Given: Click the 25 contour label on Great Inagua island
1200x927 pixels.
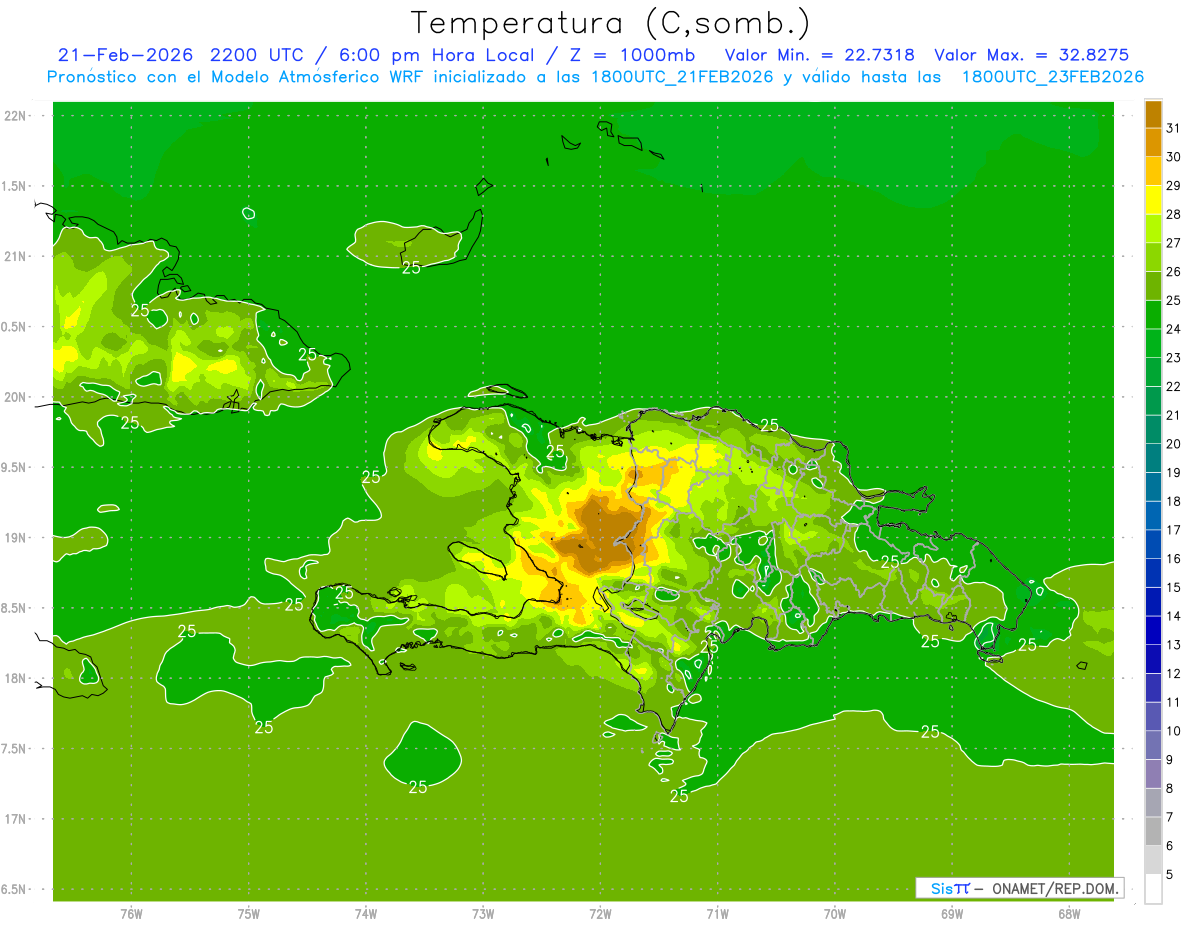Looking at the screenshot, I should tap(411, 268).
